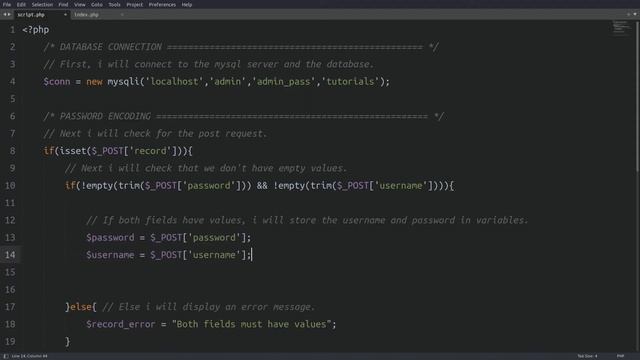Viewport: 640px width, 360px height.
Task: Click the closing brace on line 19
Action: click(68, 342)
